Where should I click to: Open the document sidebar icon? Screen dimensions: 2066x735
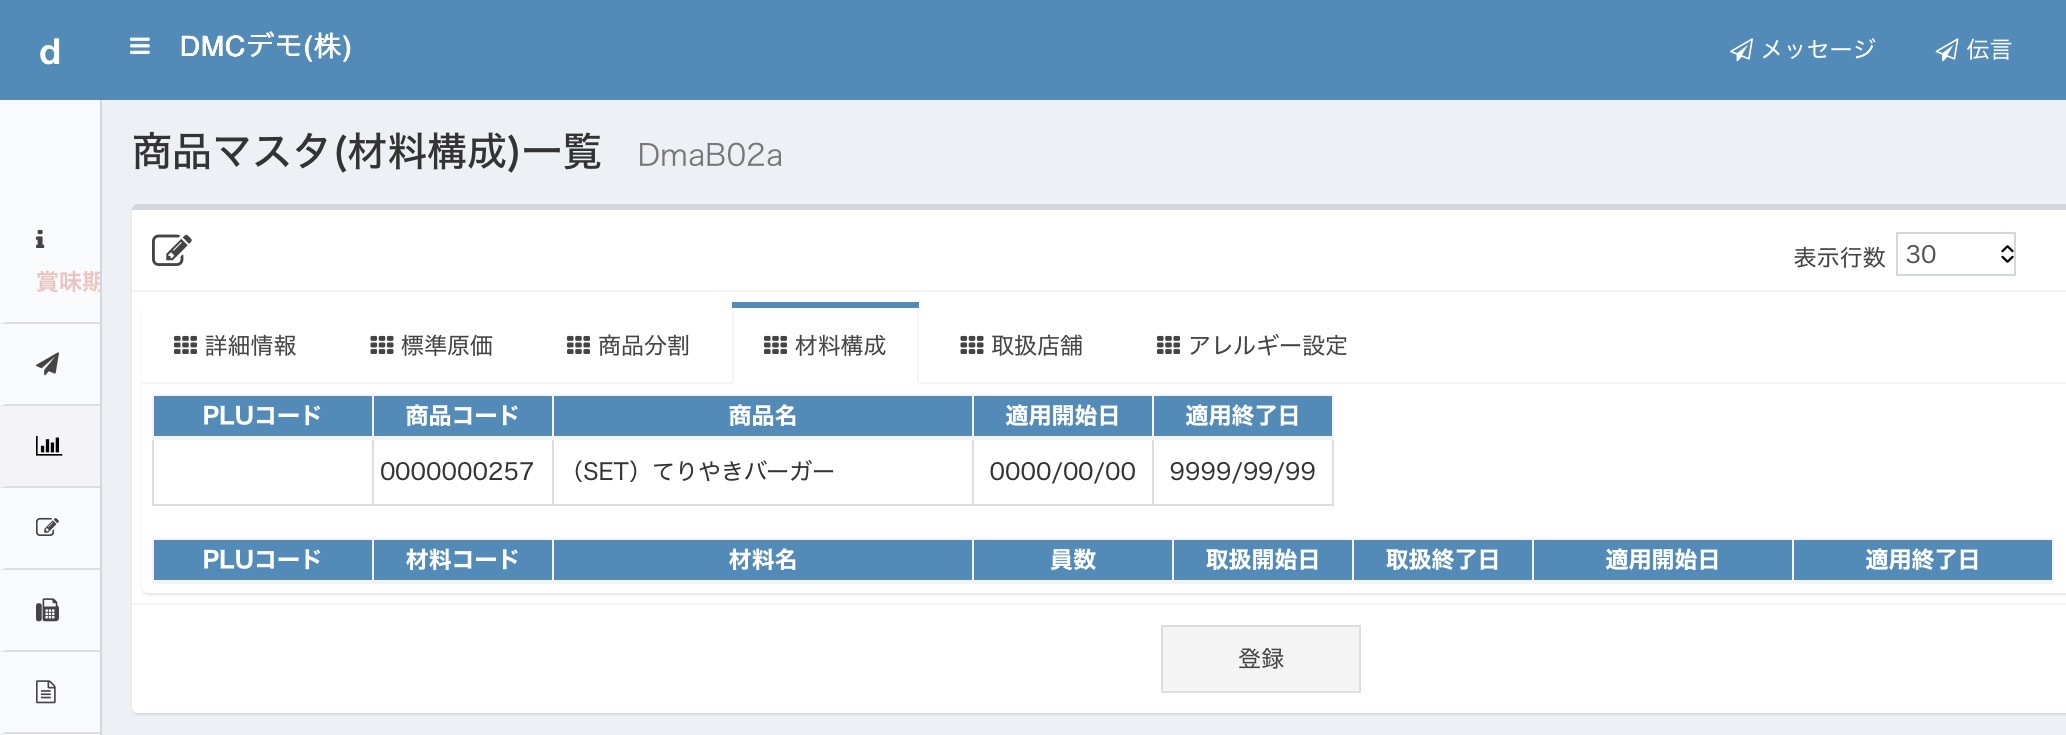(x=46, y=692)
